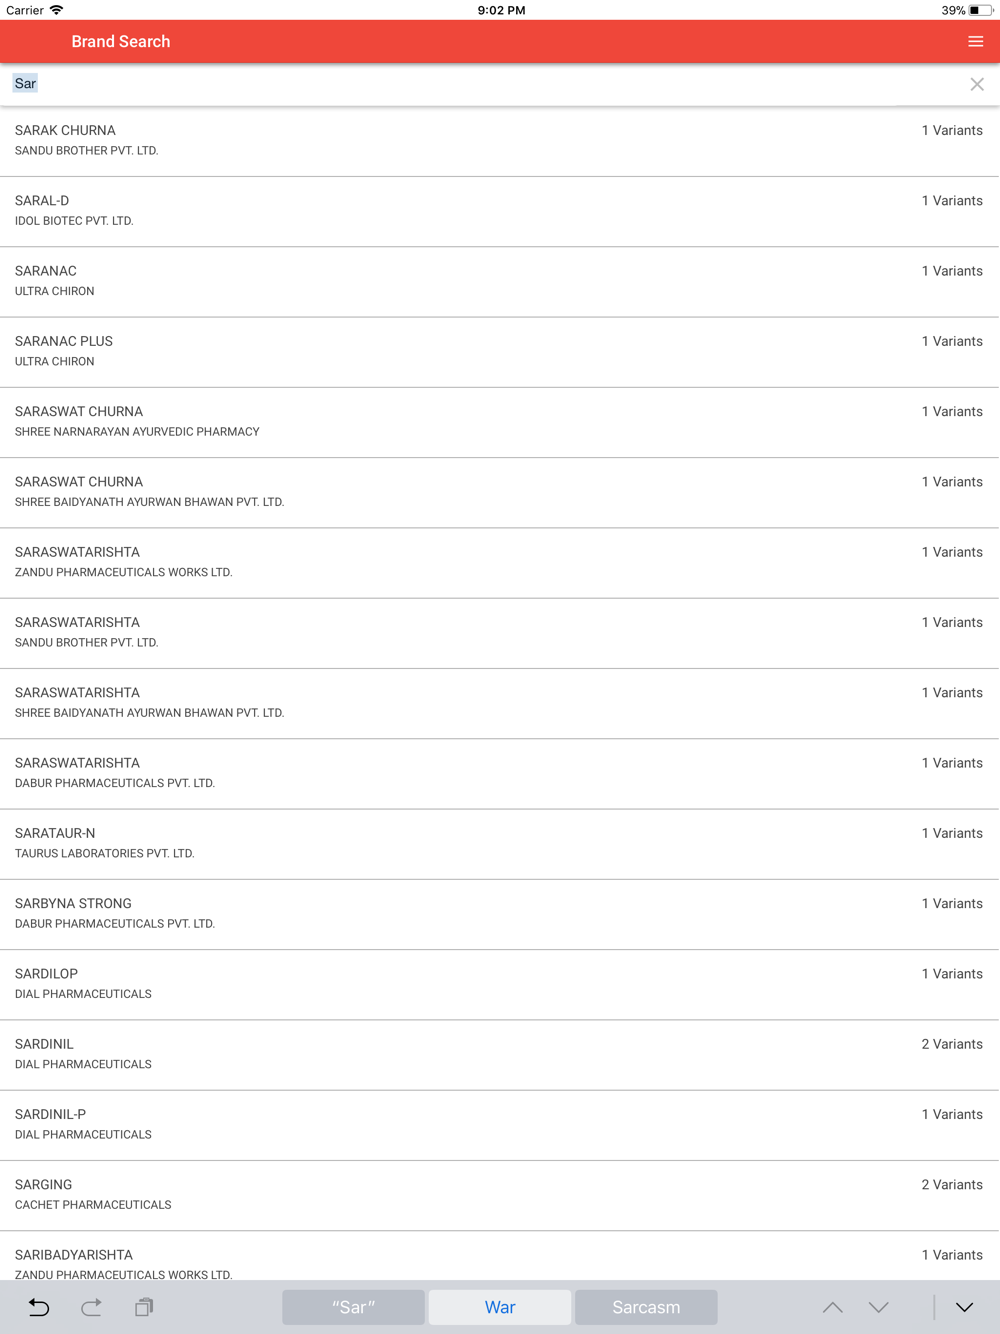Tap the paste clipboard icon
This screenshot has height=1334, width=1000.
coord(144,1307)
